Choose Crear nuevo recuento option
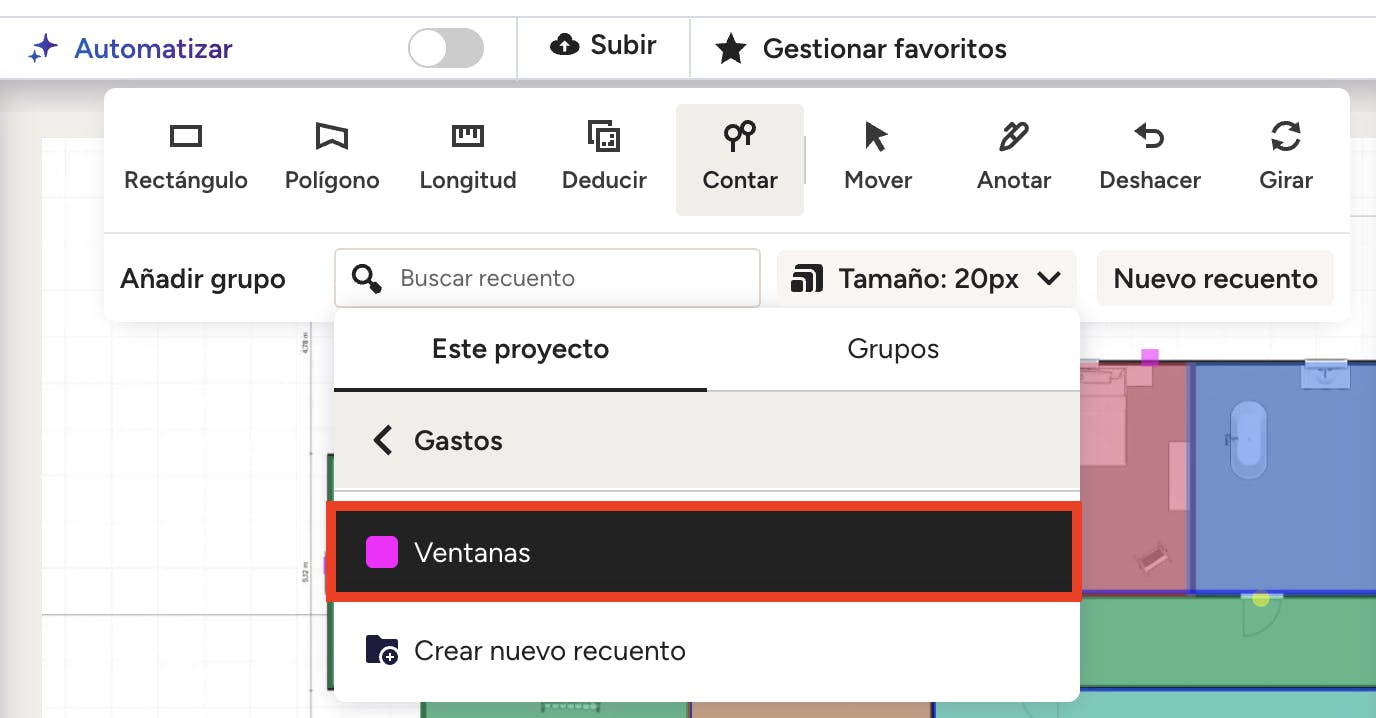 pyautogui.click(x=549, y=651)
